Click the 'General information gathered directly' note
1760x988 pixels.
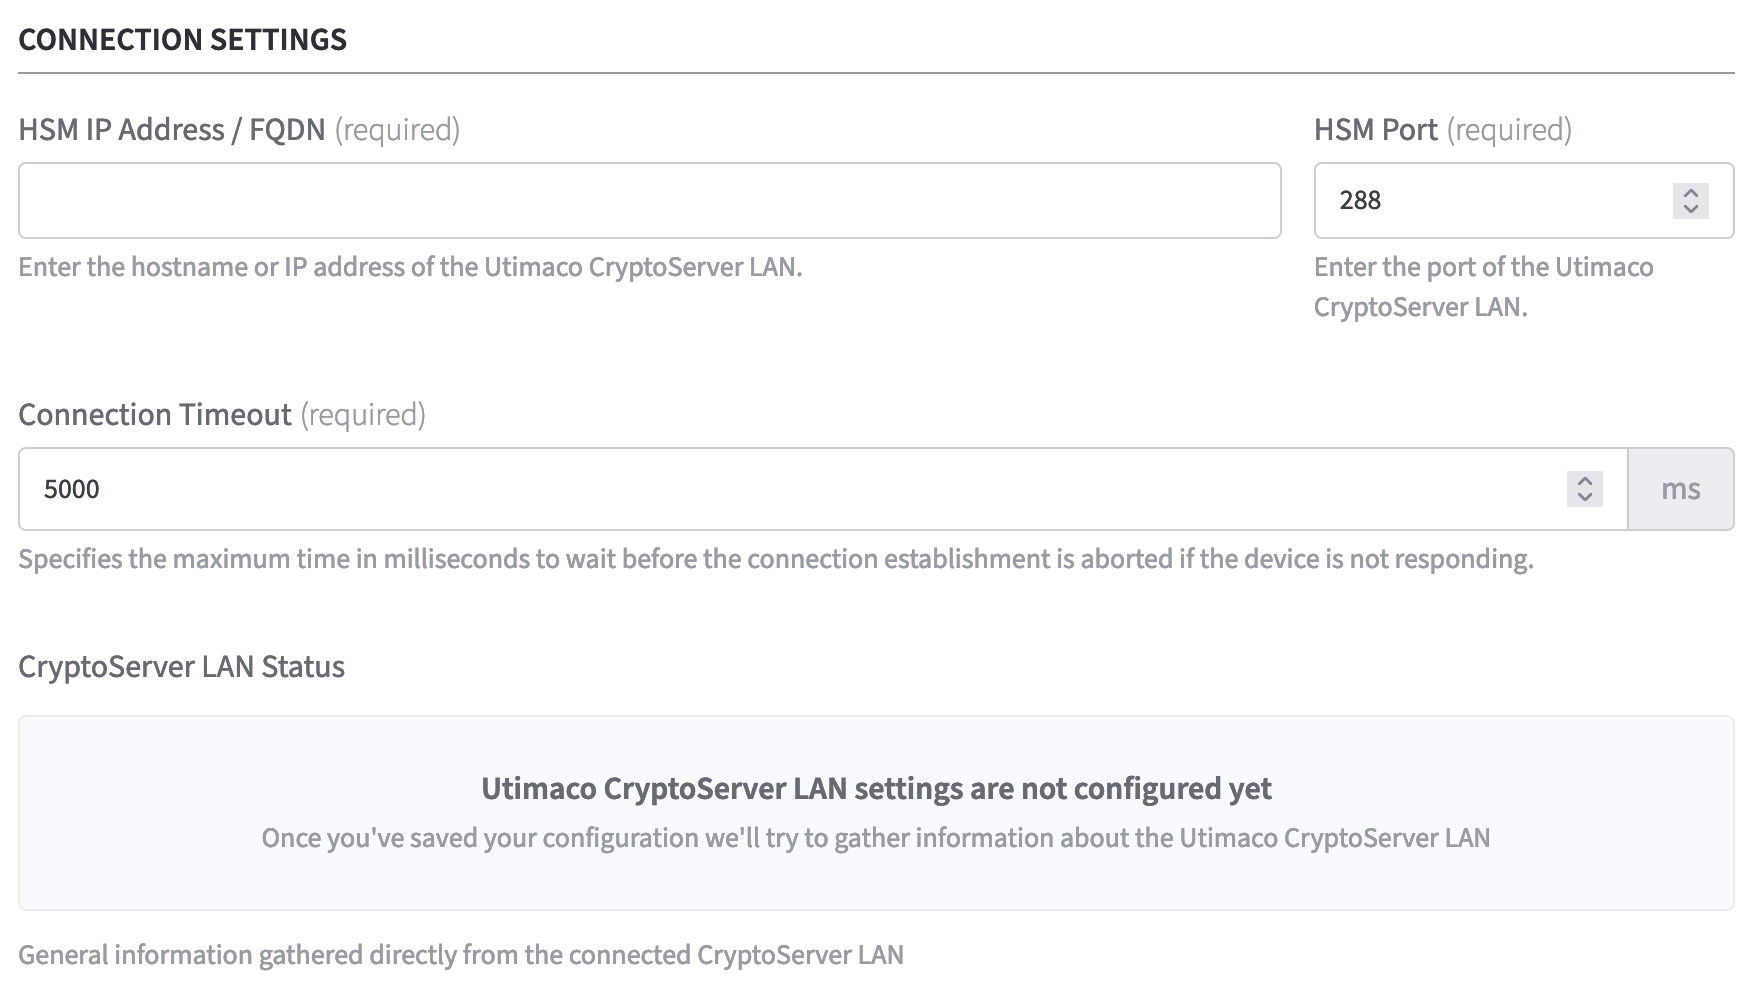click(x=460, y=955)
